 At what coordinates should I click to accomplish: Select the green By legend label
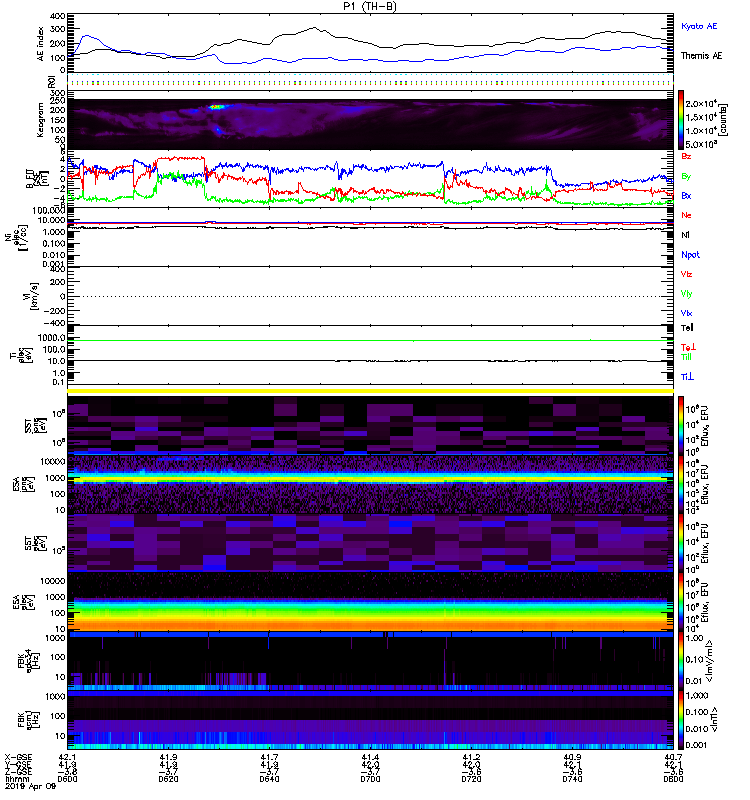686,177
